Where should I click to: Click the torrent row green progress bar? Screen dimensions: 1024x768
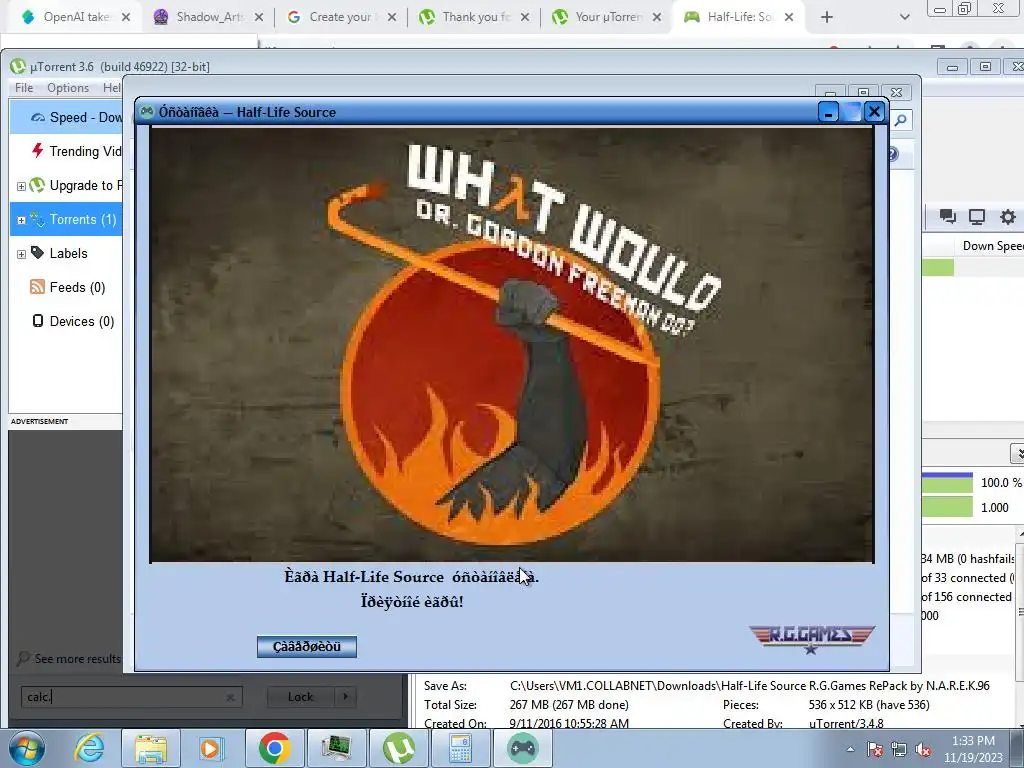click(x=938, y=267)
